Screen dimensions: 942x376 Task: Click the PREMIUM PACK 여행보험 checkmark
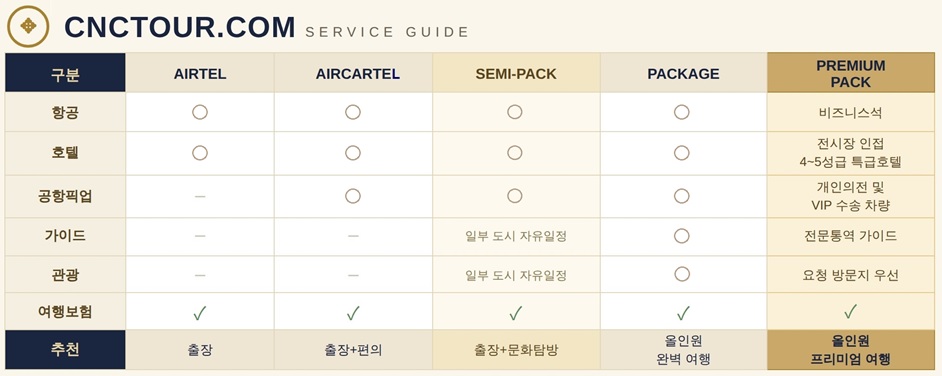tap(850, 311)
